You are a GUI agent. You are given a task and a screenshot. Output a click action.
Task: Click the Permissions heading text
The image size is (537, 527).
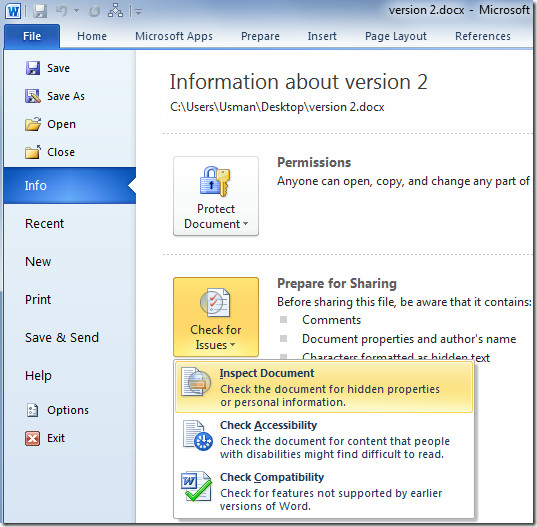tap(314, 163)
